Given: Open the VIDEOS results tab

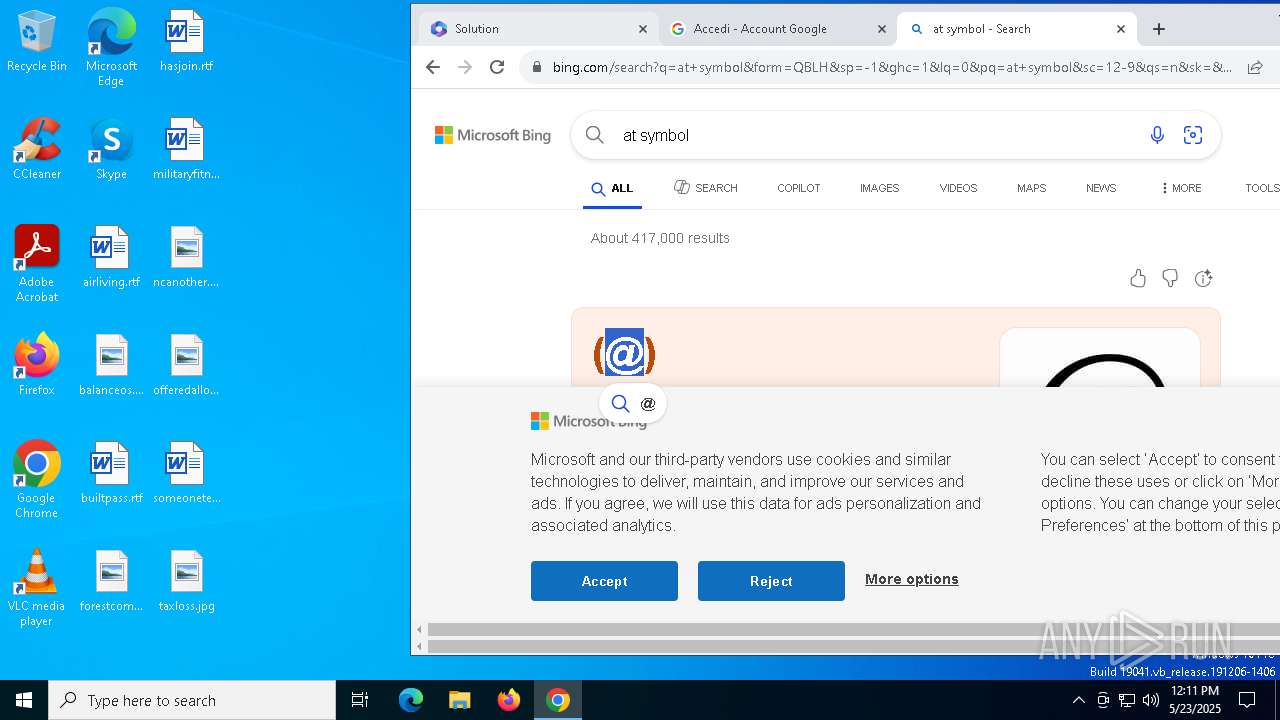Looking at the screenshot, I should coord(958,188).
